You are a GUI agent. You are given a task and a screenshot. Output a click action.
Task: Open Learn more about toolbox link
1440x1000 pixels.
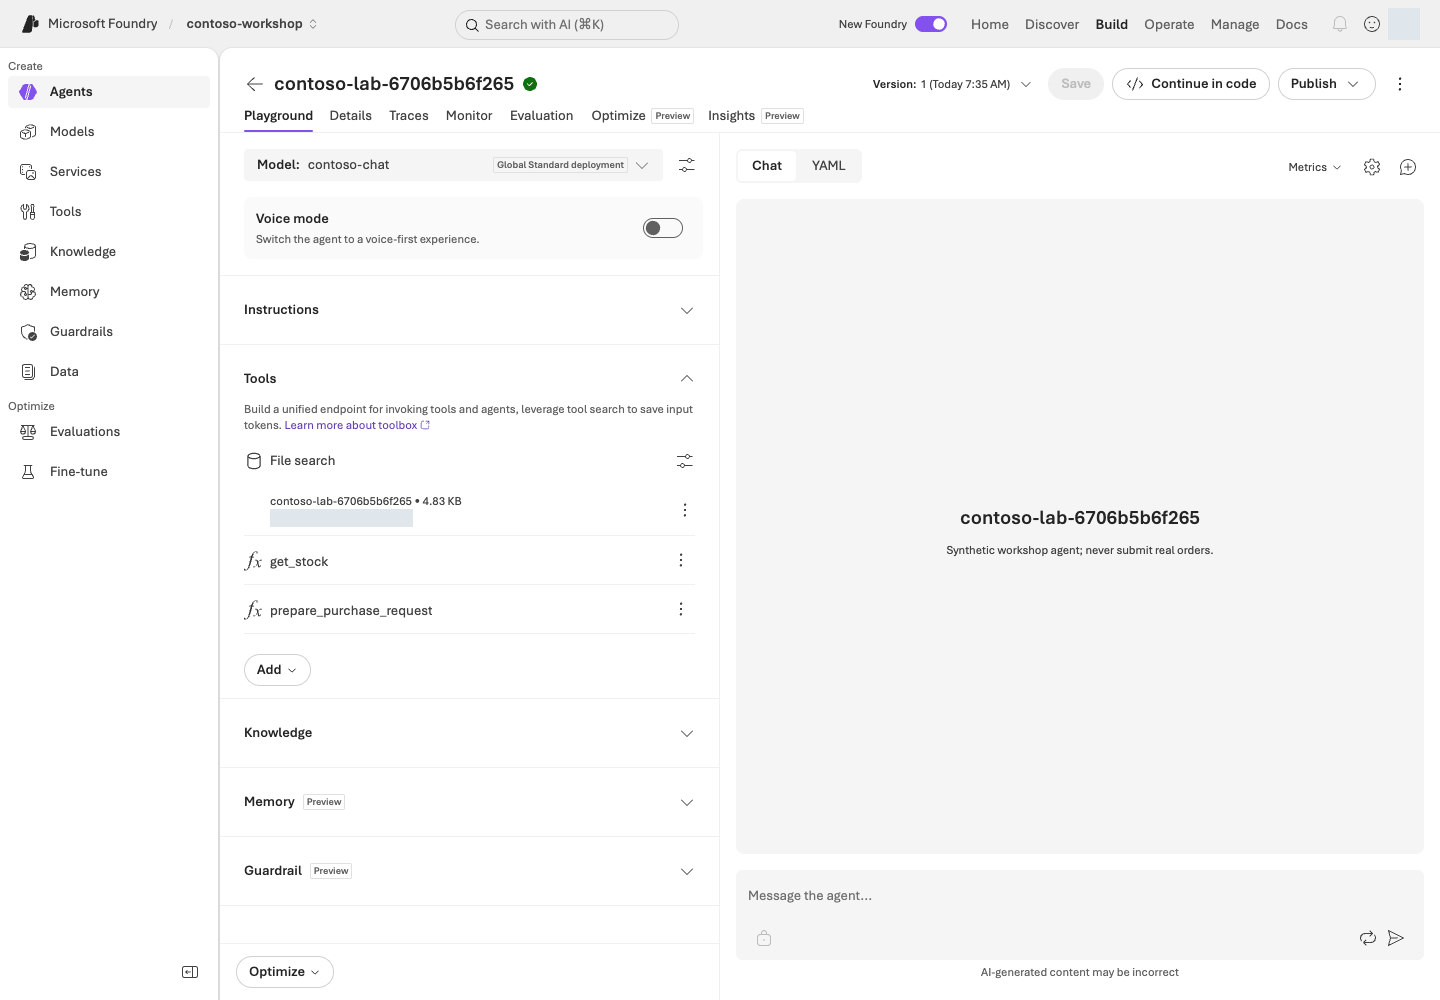357,425
